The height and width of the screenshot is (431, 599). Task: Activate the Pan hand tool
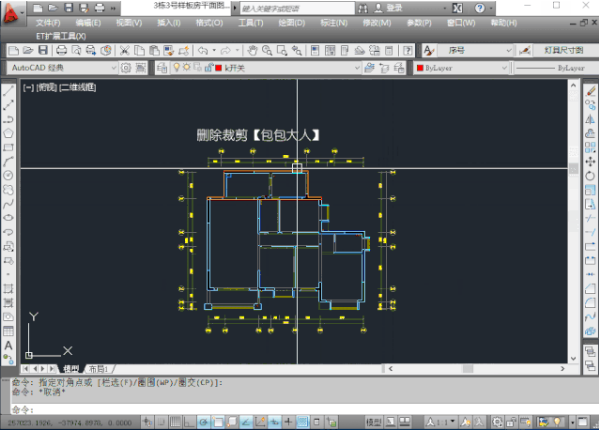(x=252, y=50)
